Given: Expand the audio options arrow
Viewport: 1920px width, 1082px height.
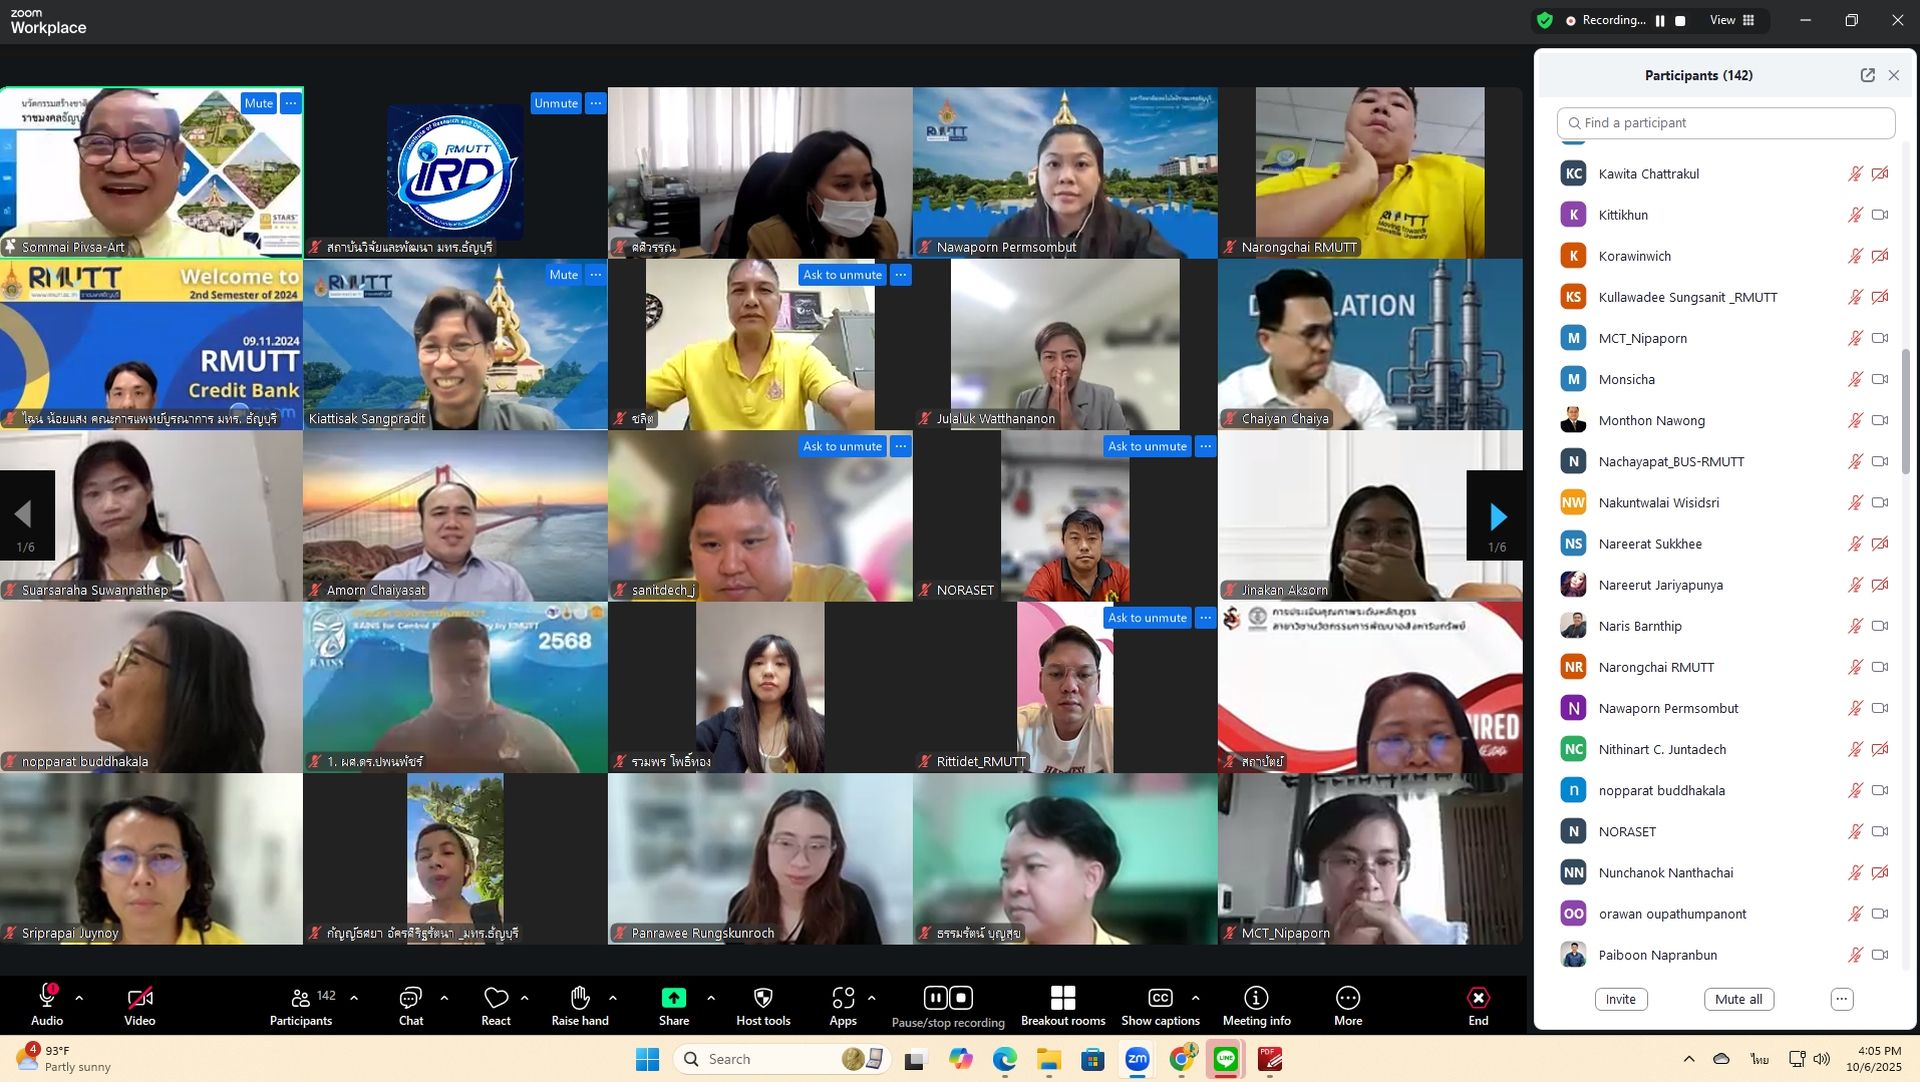Looking at the screenshot, I should [x=79, y=998].
